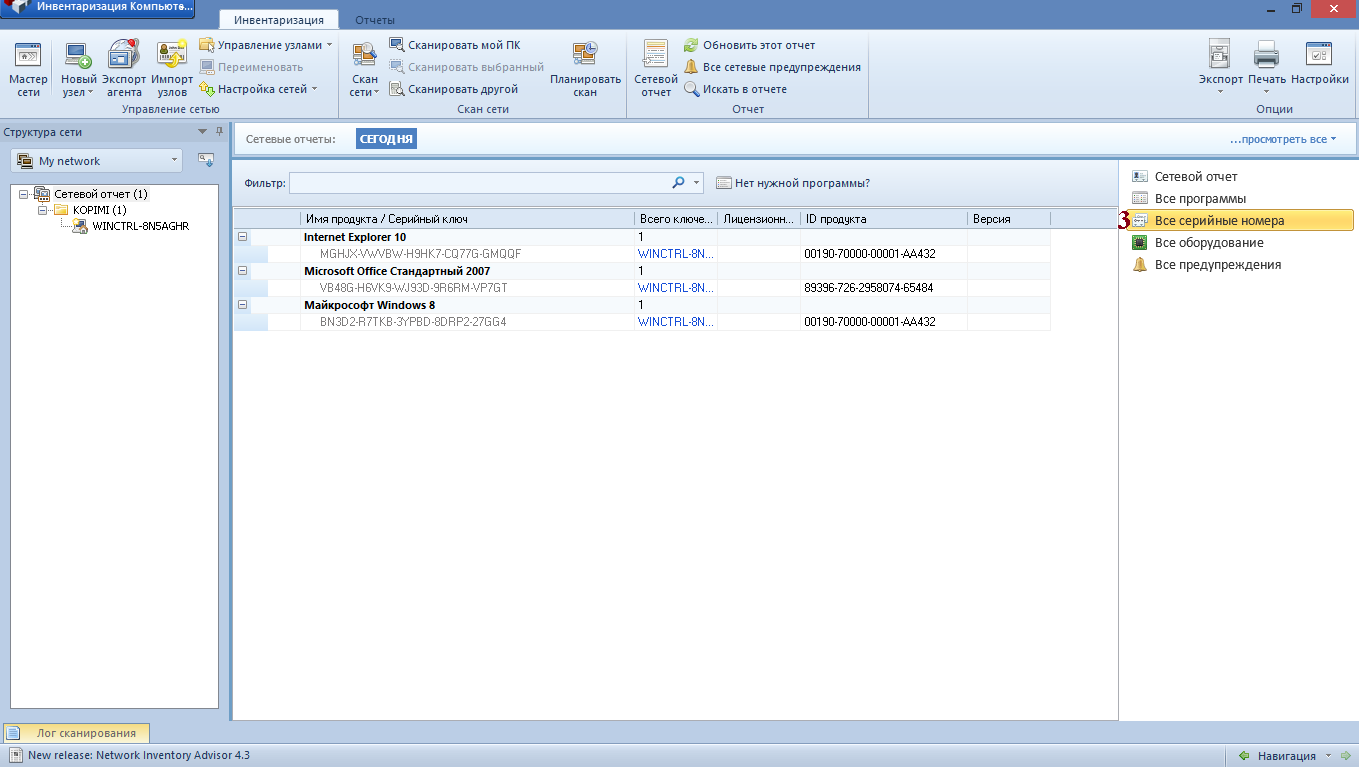Click the Скан сети button
This screenshot has height=767, width=1359.
[x=365, y=69]
